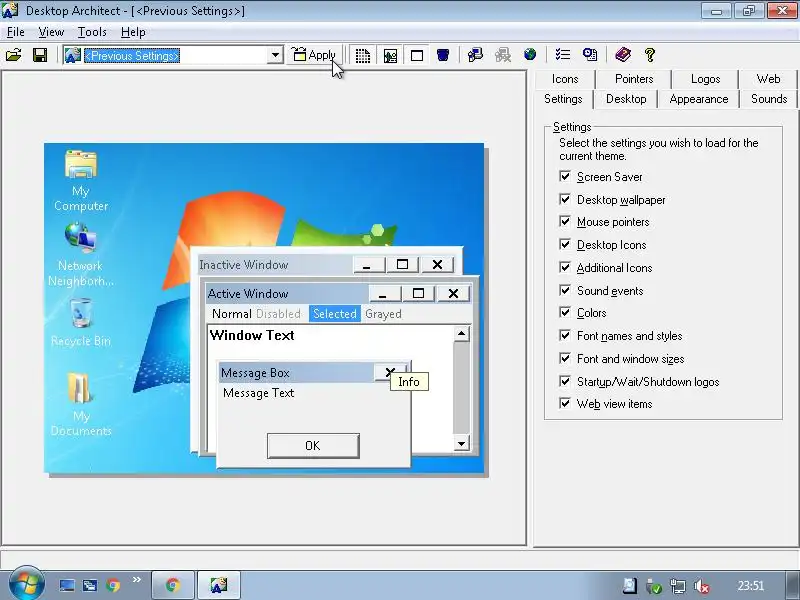800x600 pixels.
Task: Click the globe toolbar icon
Action: 530,55
